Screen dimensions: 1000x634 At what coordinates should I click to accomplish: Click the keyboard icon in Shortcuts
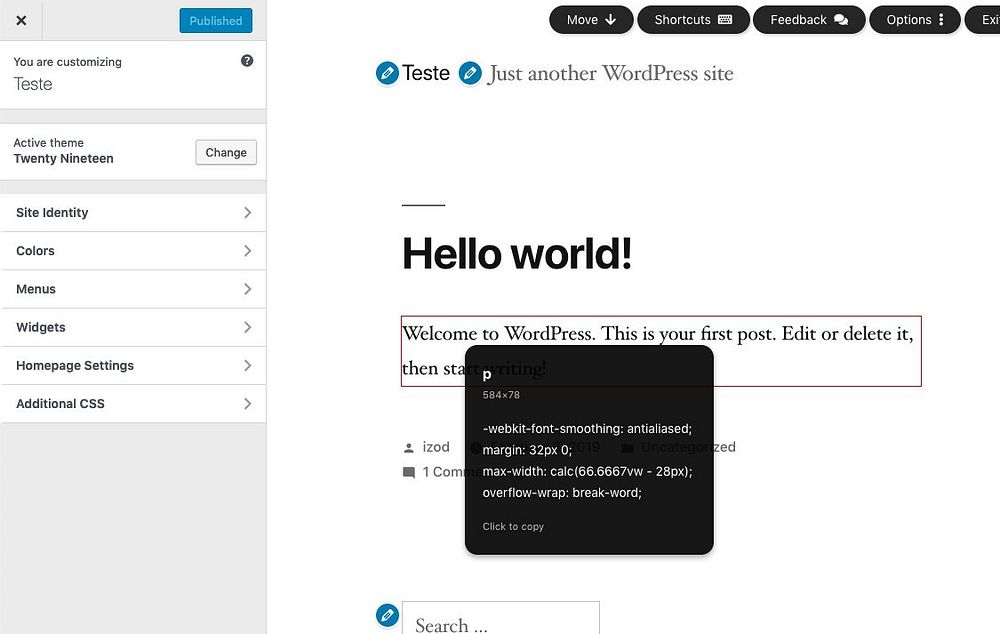[725, 20]
